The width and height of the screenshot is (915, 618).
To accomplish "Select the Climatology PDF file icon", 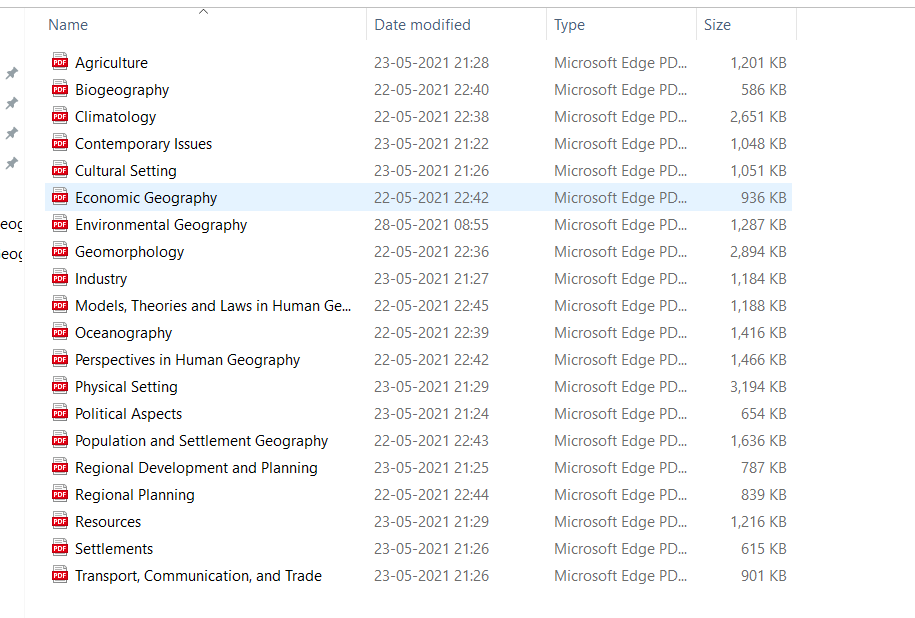I will 60,116.
